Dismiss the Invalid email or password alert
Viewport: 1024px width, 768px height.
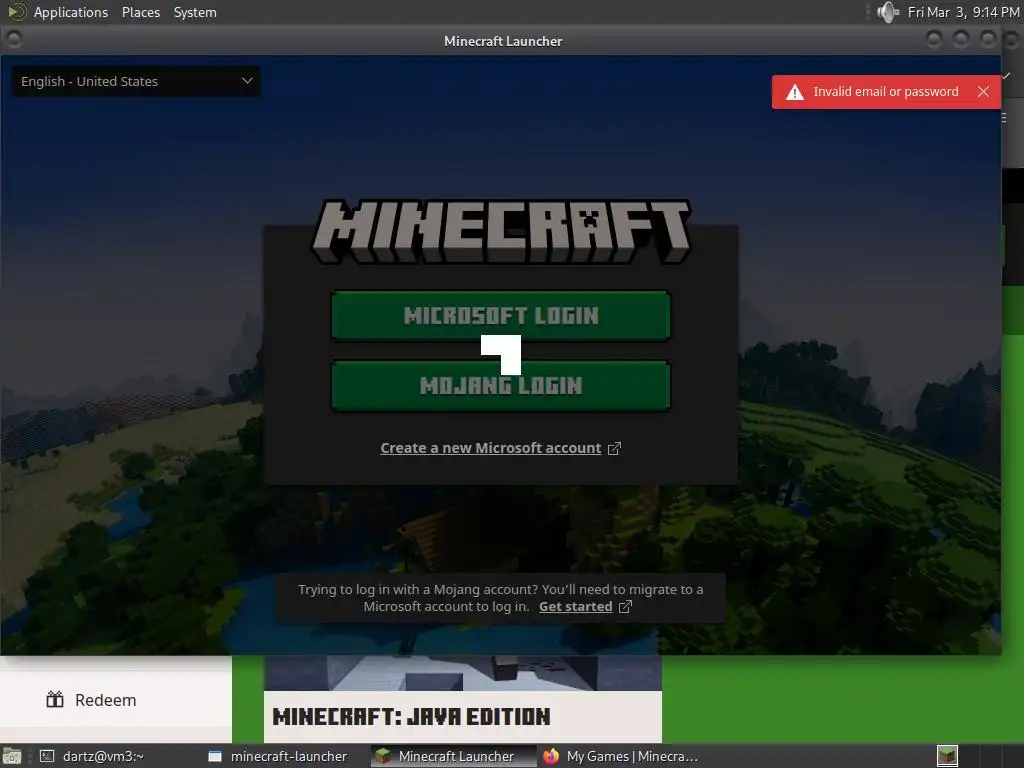click(984, 92)
